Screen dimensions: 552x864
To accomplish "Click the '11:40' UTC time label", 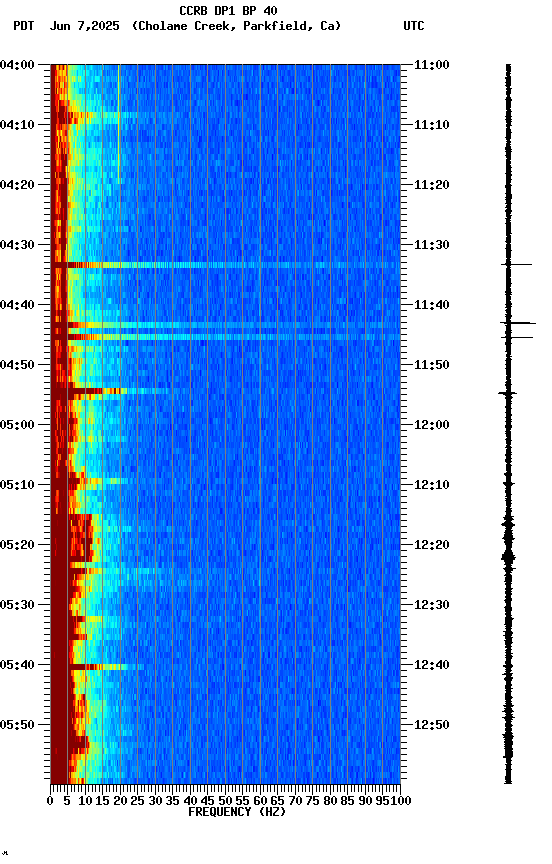I will click(432, 305).
